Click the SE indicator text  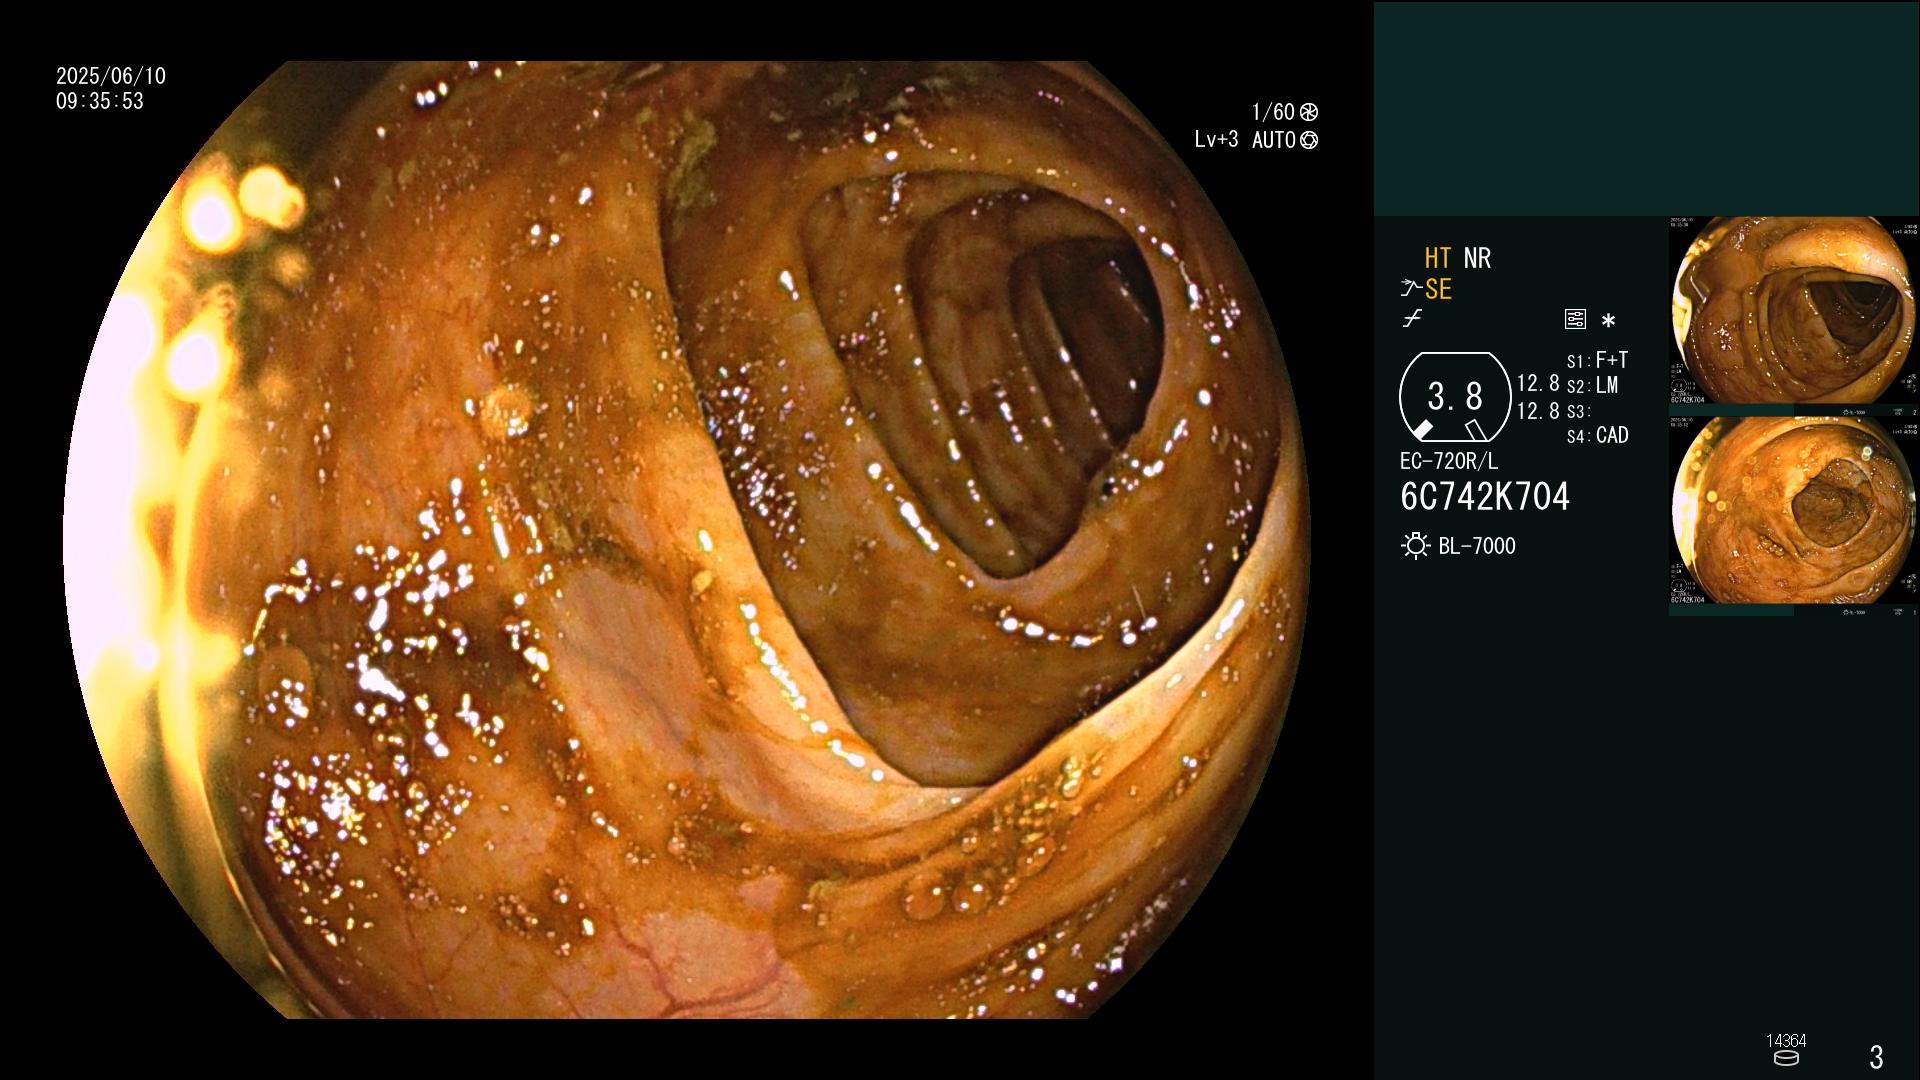click(1438, 289)
